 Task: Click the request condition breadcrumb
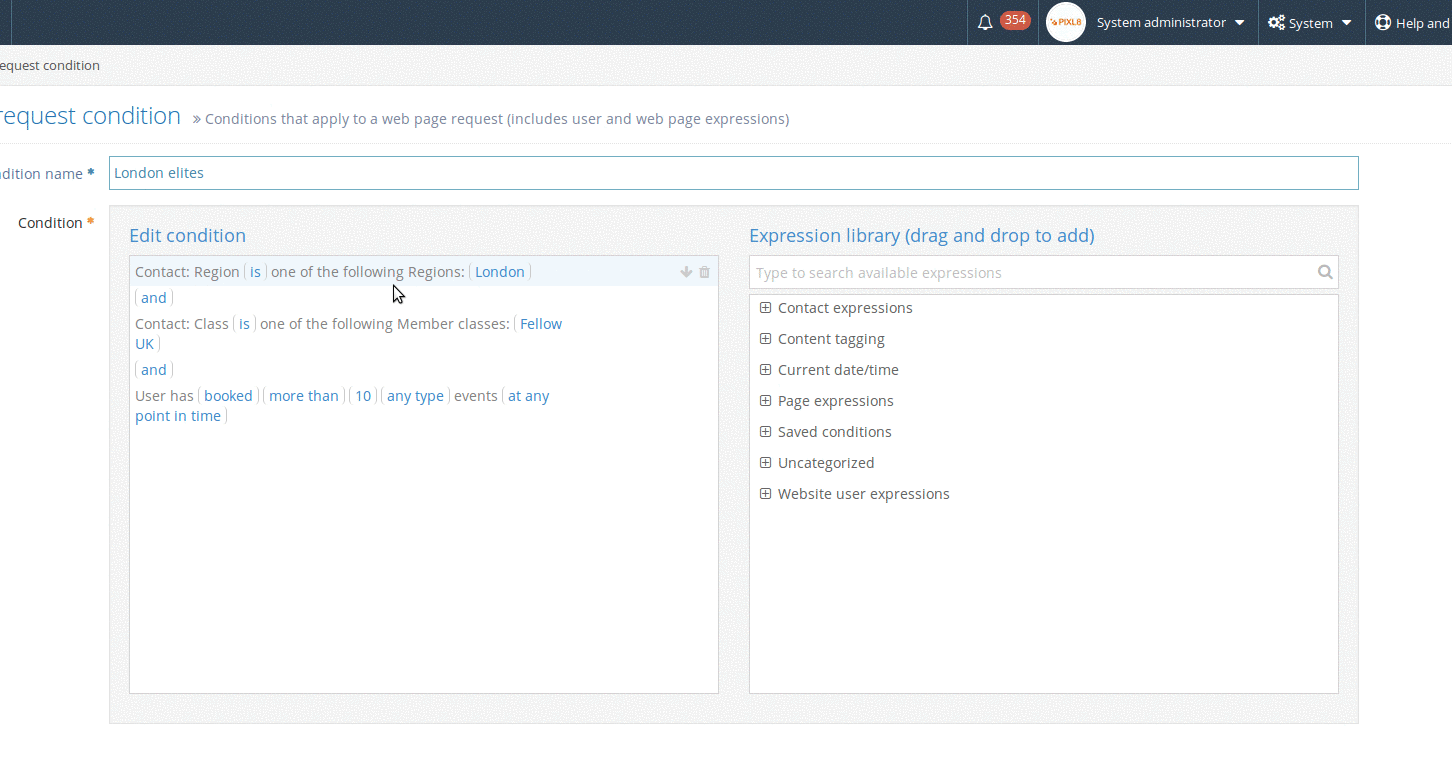48,65
